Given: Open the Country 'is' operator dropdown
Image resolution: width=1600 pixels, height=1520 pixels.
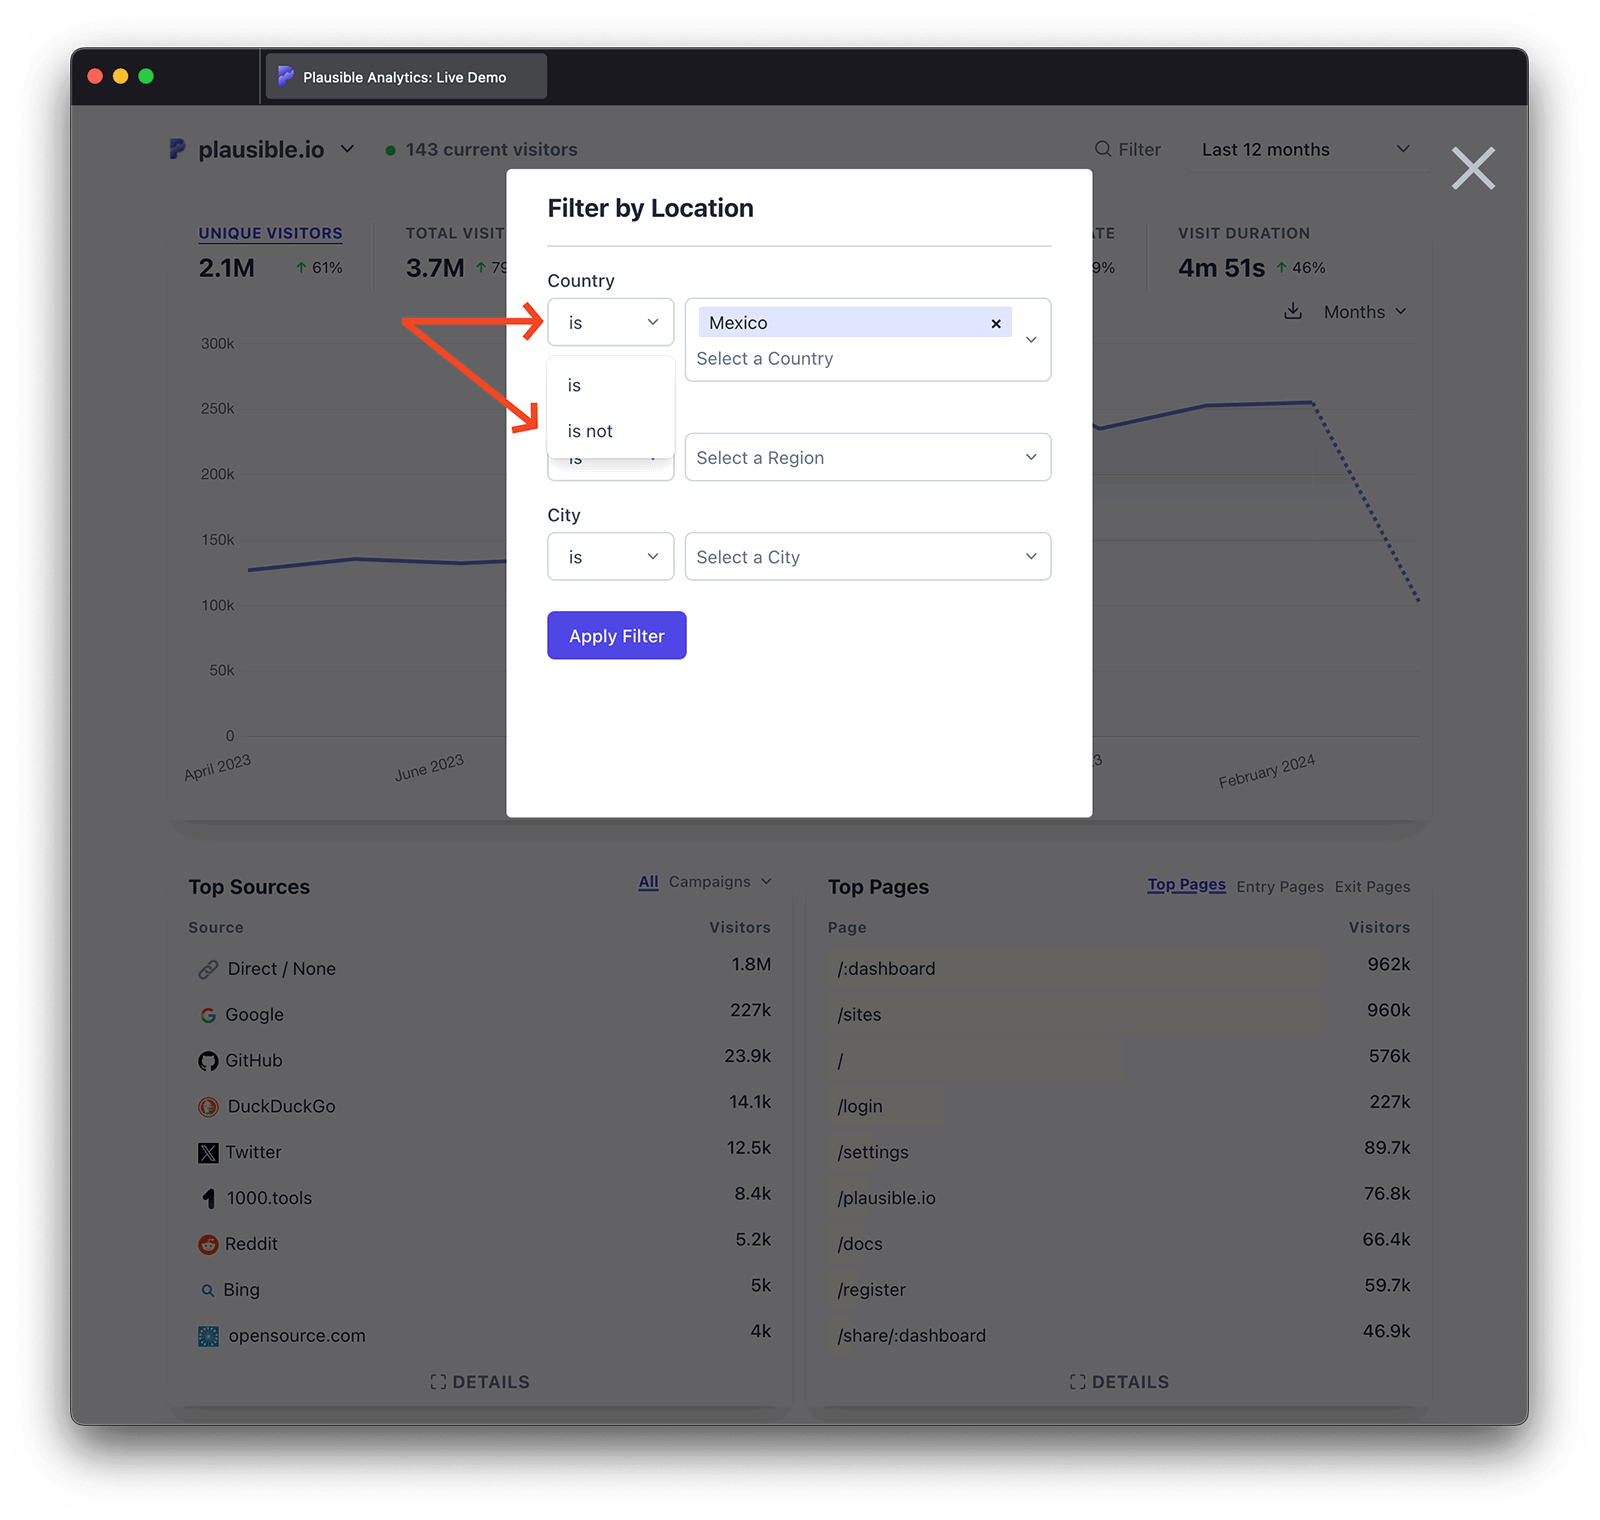Looking at the screenshot, I should point(610,322).
